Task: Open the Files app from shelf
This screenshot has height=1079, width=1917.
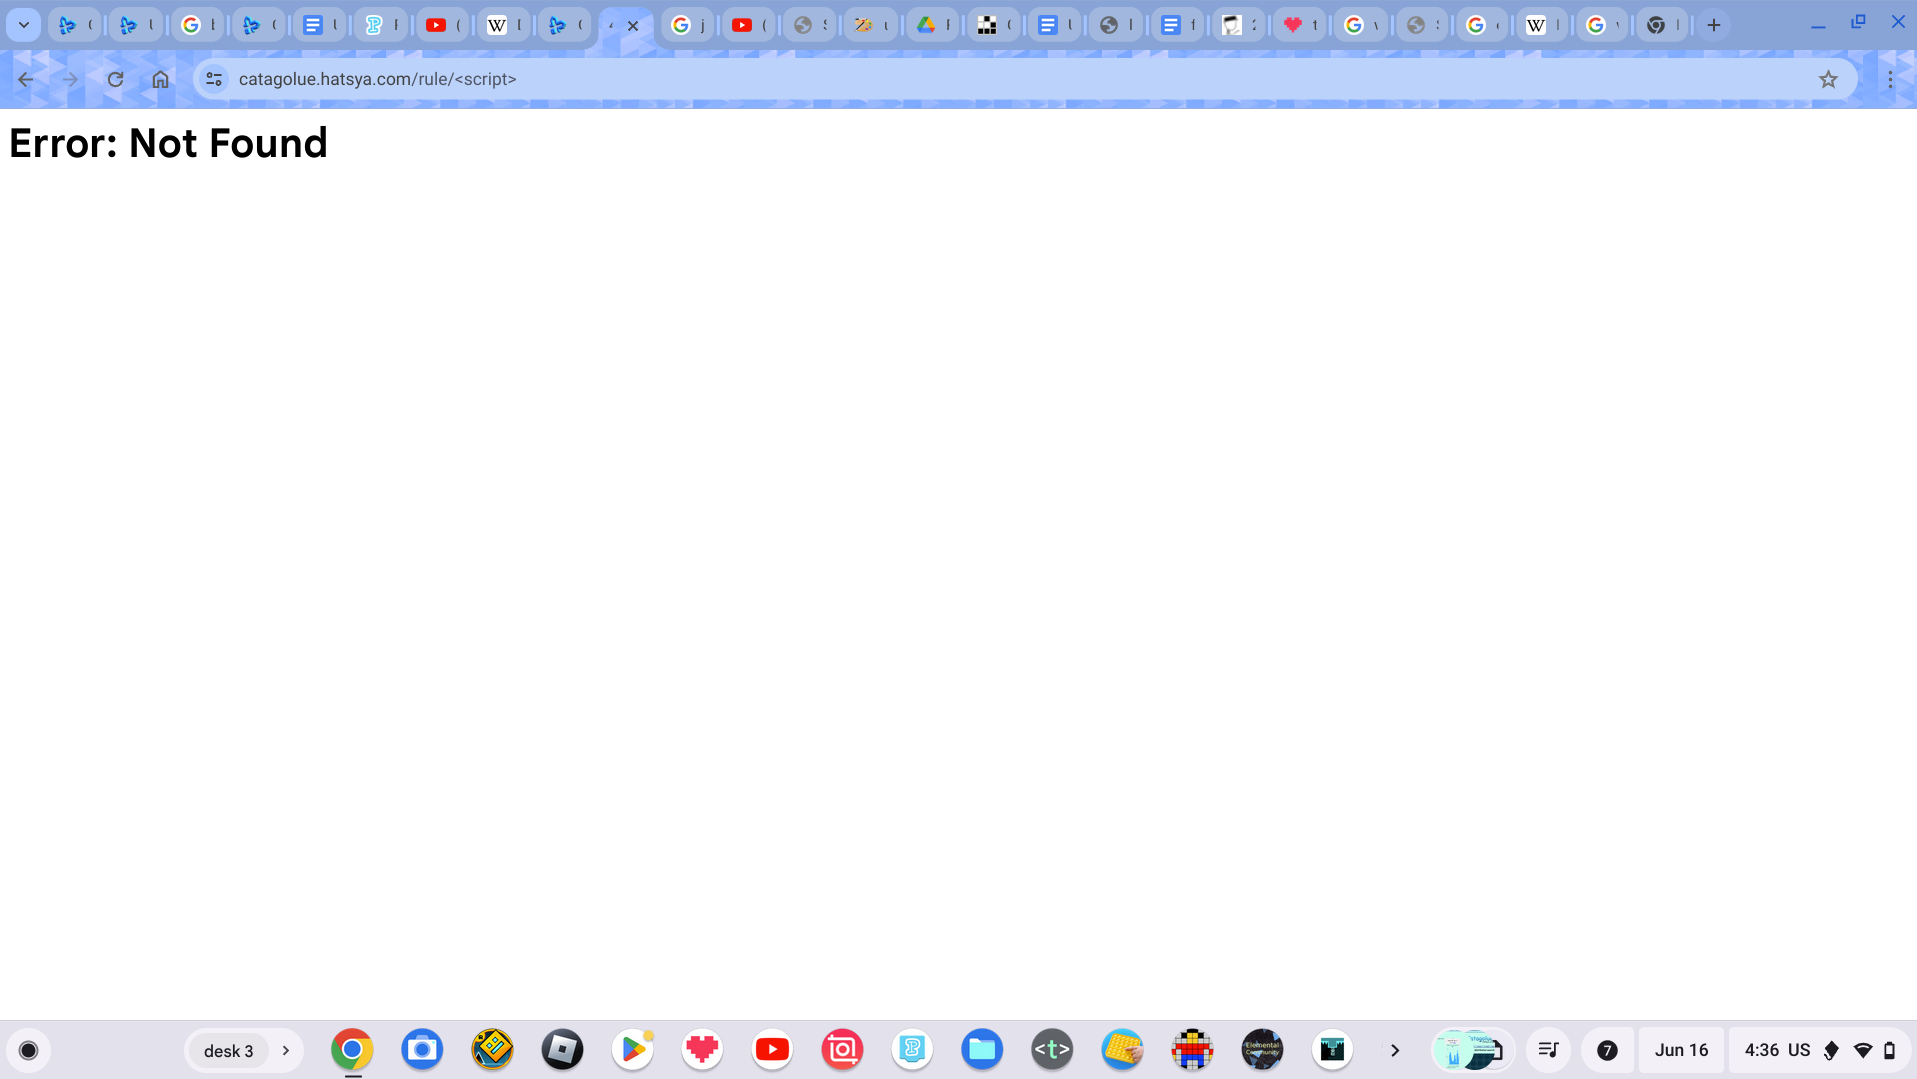Action: pos(982,1050)
